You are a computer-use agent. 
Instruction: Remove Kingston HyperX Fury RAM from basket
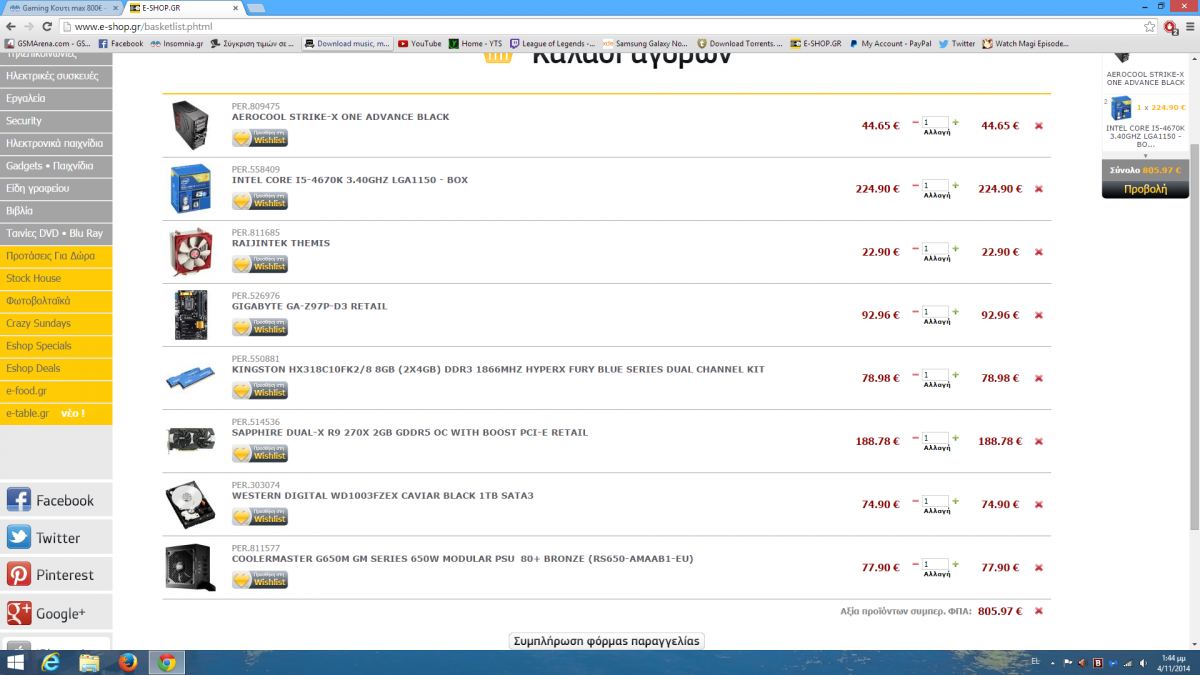click(1039, 378)
